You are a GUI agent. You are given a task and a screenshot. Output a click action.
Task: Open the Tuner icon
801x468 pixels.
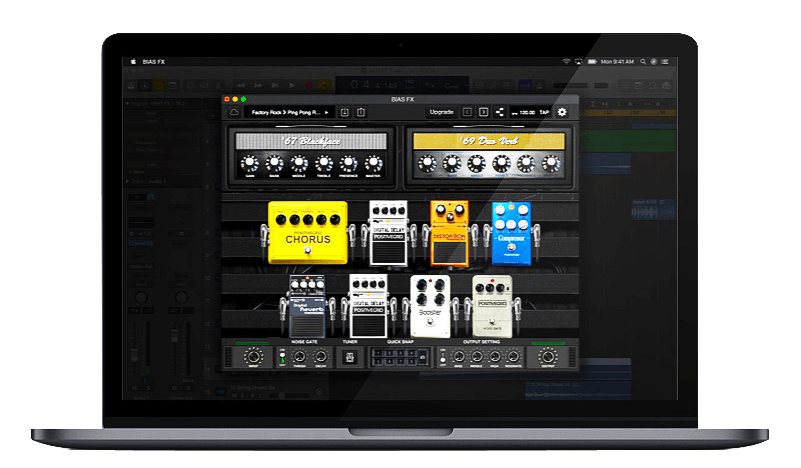[350, 357]
